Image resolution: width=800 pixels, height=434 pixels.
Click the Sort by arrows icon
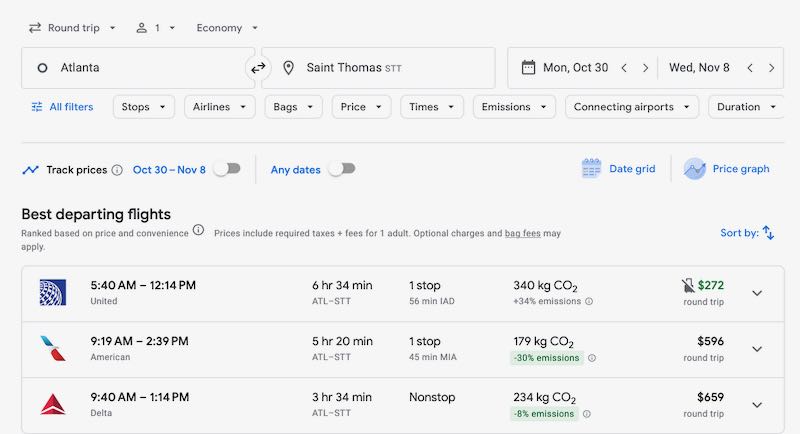(x=768, y=233)
